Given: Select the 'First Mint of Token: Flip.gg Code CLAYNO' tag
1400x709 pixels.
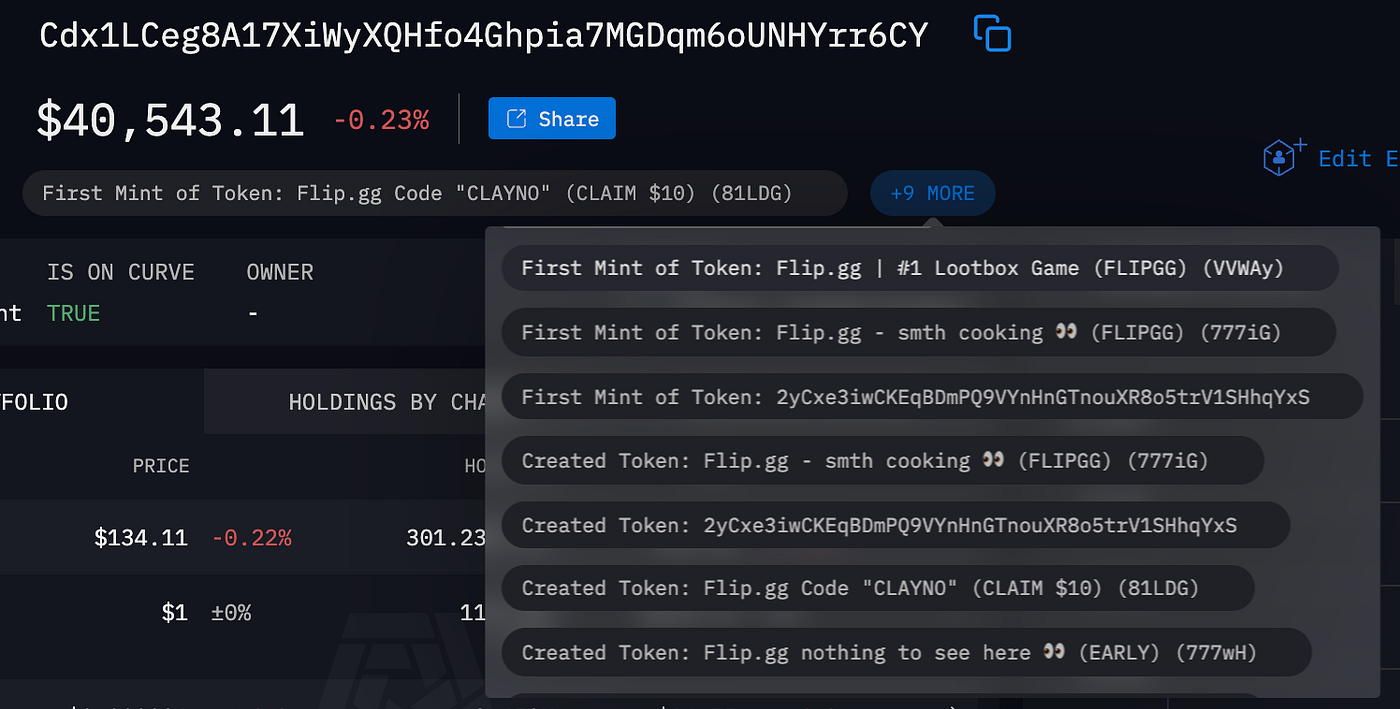Looking at the screenshot, I should pyautogui.click(x=435, y=193).
